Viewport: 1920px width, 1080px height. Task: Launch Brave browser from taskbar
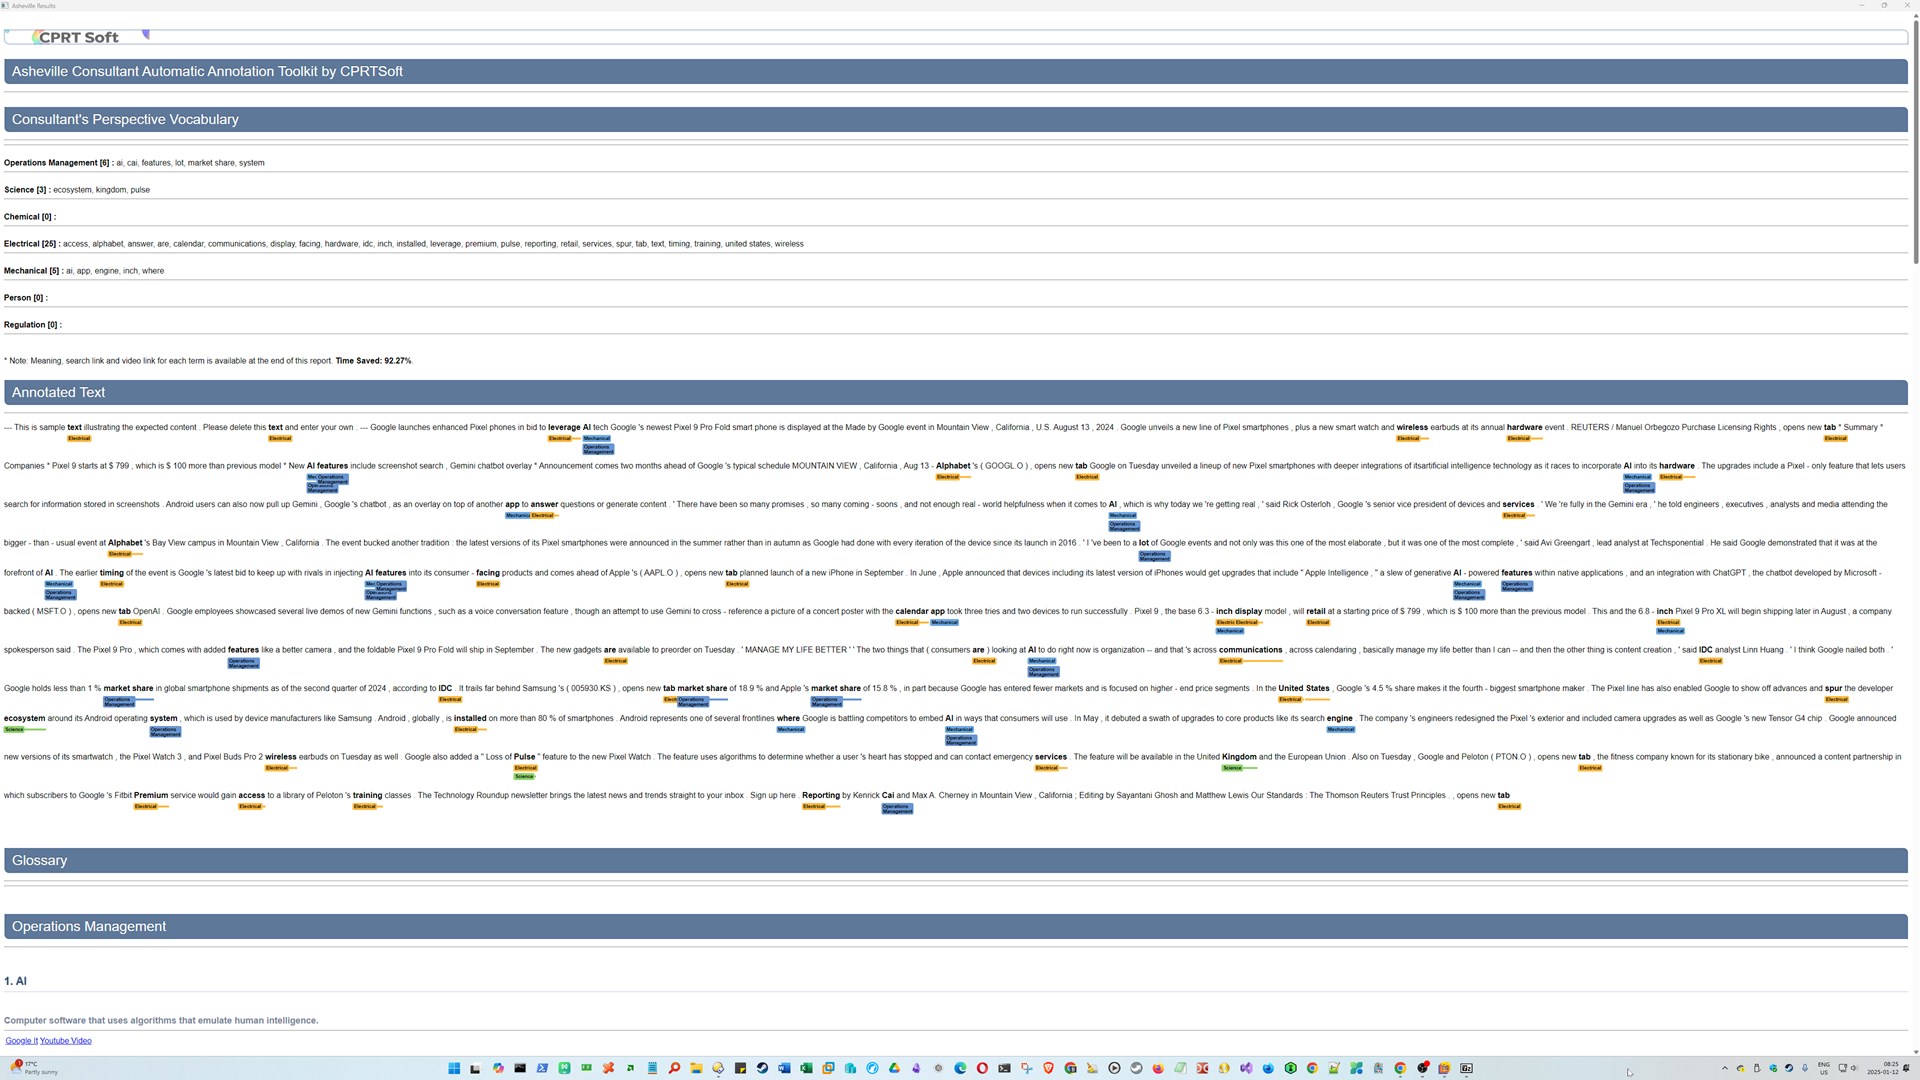tap(1048, 1068)
